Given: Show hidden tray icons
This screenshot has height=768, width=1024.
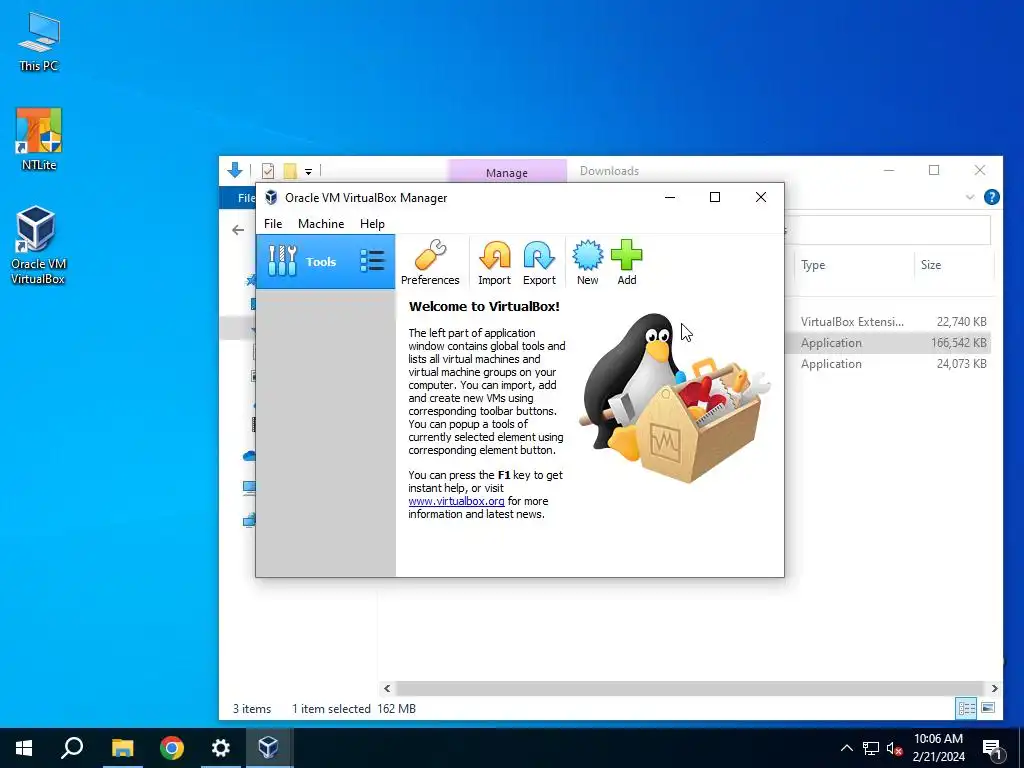Looking at the screenshot, I should coord(846,748).
